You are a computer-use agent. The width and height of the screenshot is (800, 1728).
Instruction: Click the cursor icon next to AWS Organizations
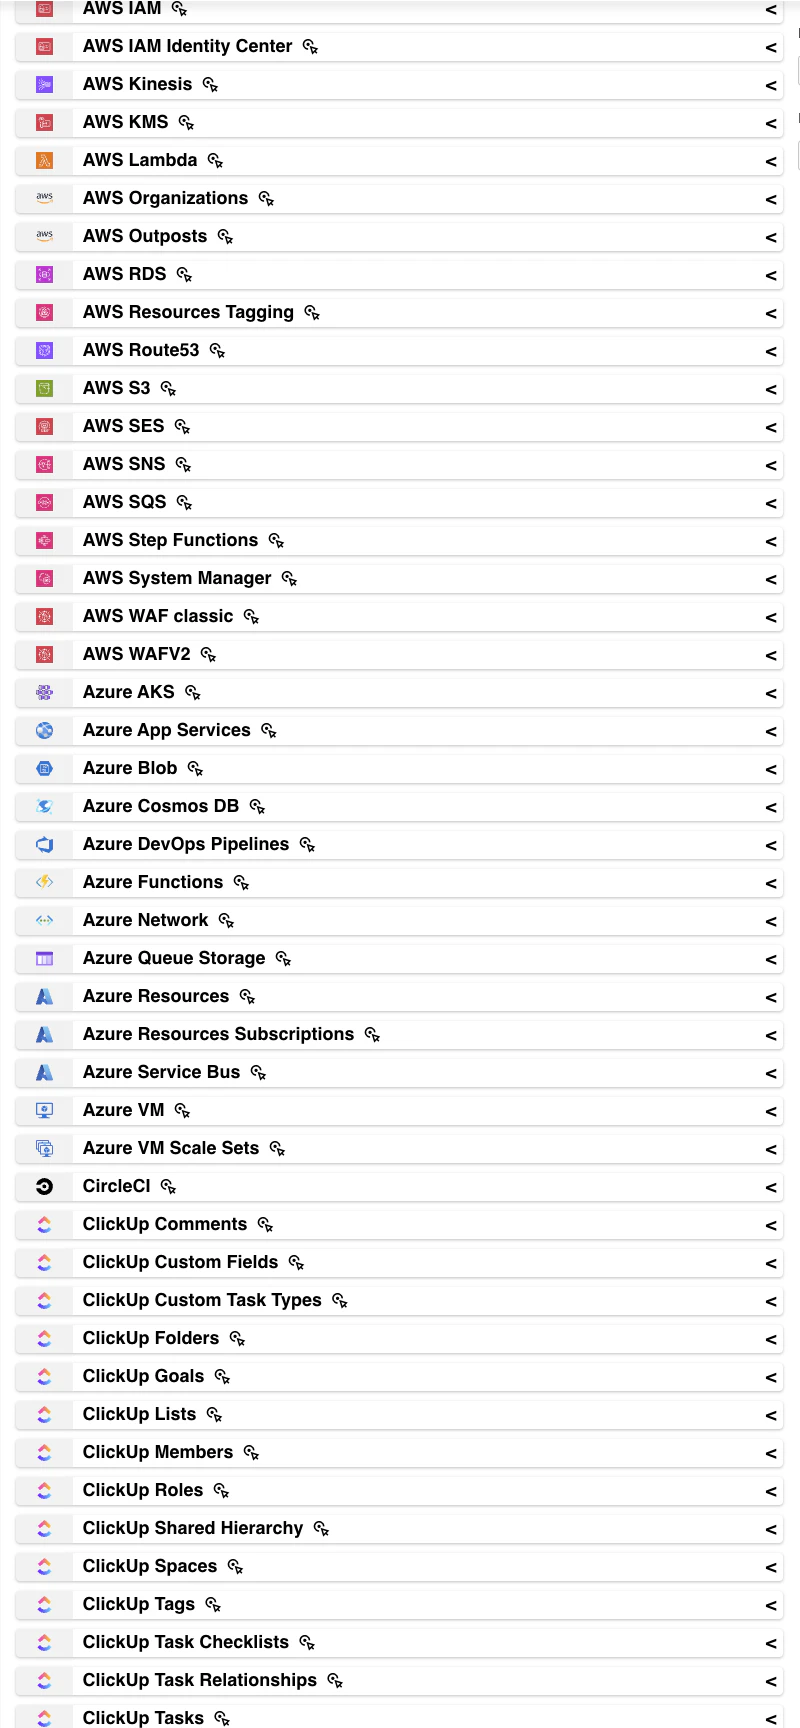(267, 199)
